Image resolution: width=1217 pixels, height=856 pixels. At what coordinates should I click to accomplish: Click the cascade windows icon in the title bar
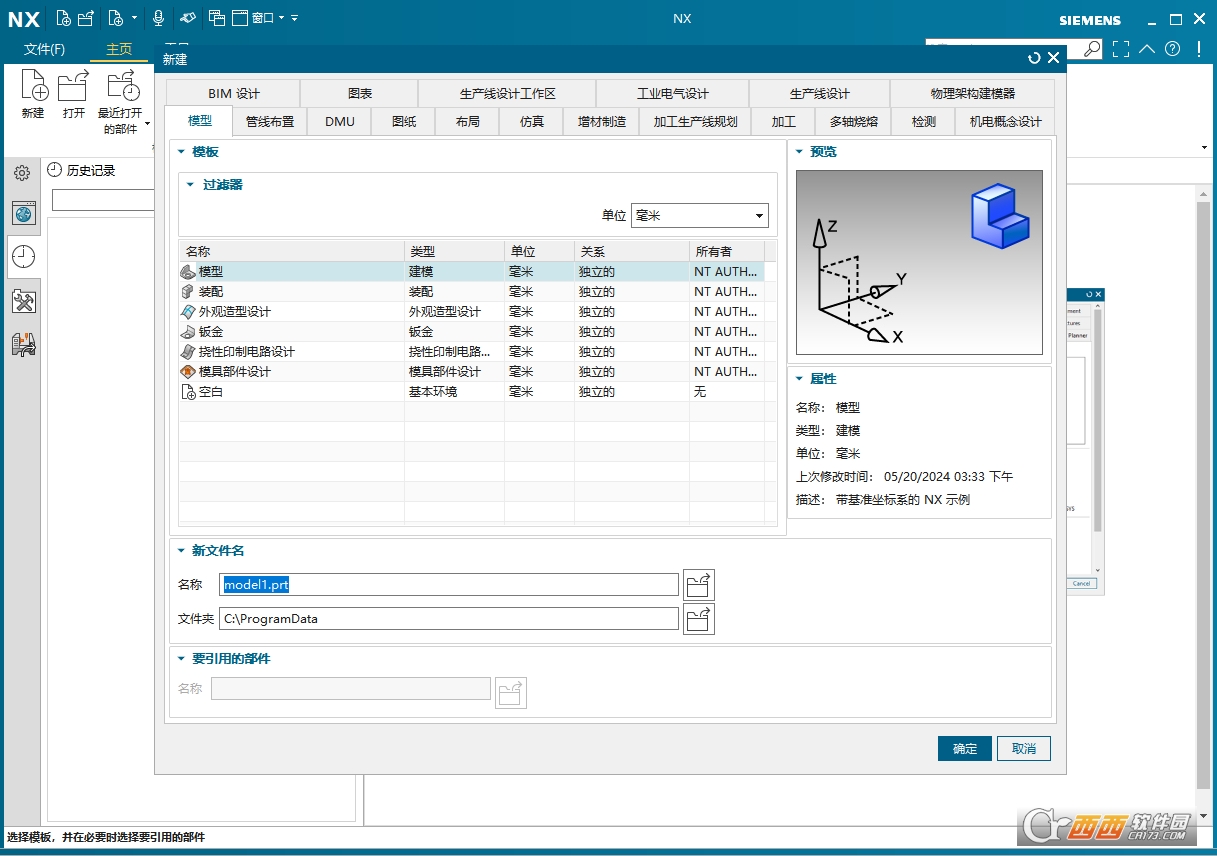point(217,18)
